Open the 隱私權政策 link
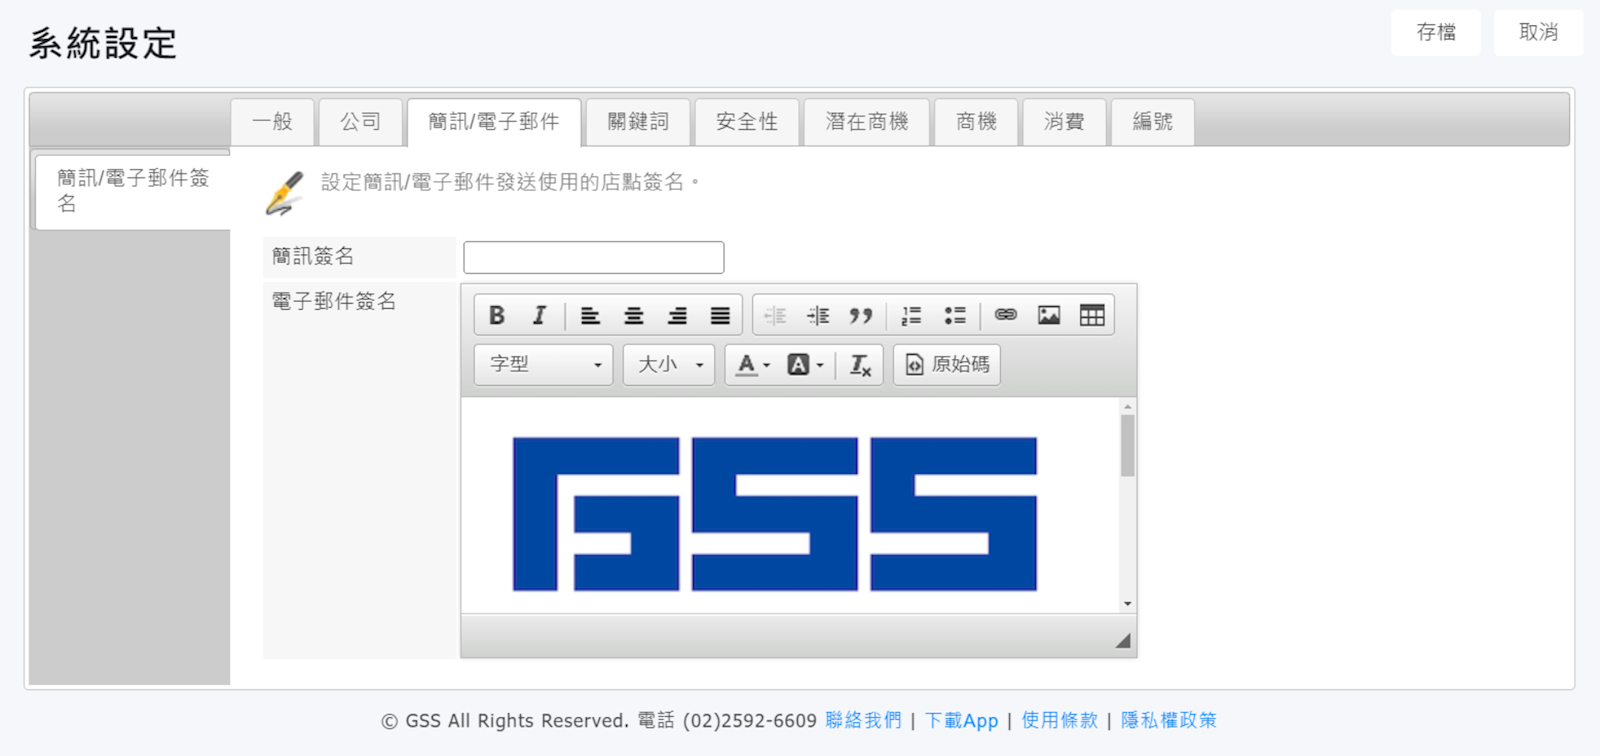 tap(1168, 720)
